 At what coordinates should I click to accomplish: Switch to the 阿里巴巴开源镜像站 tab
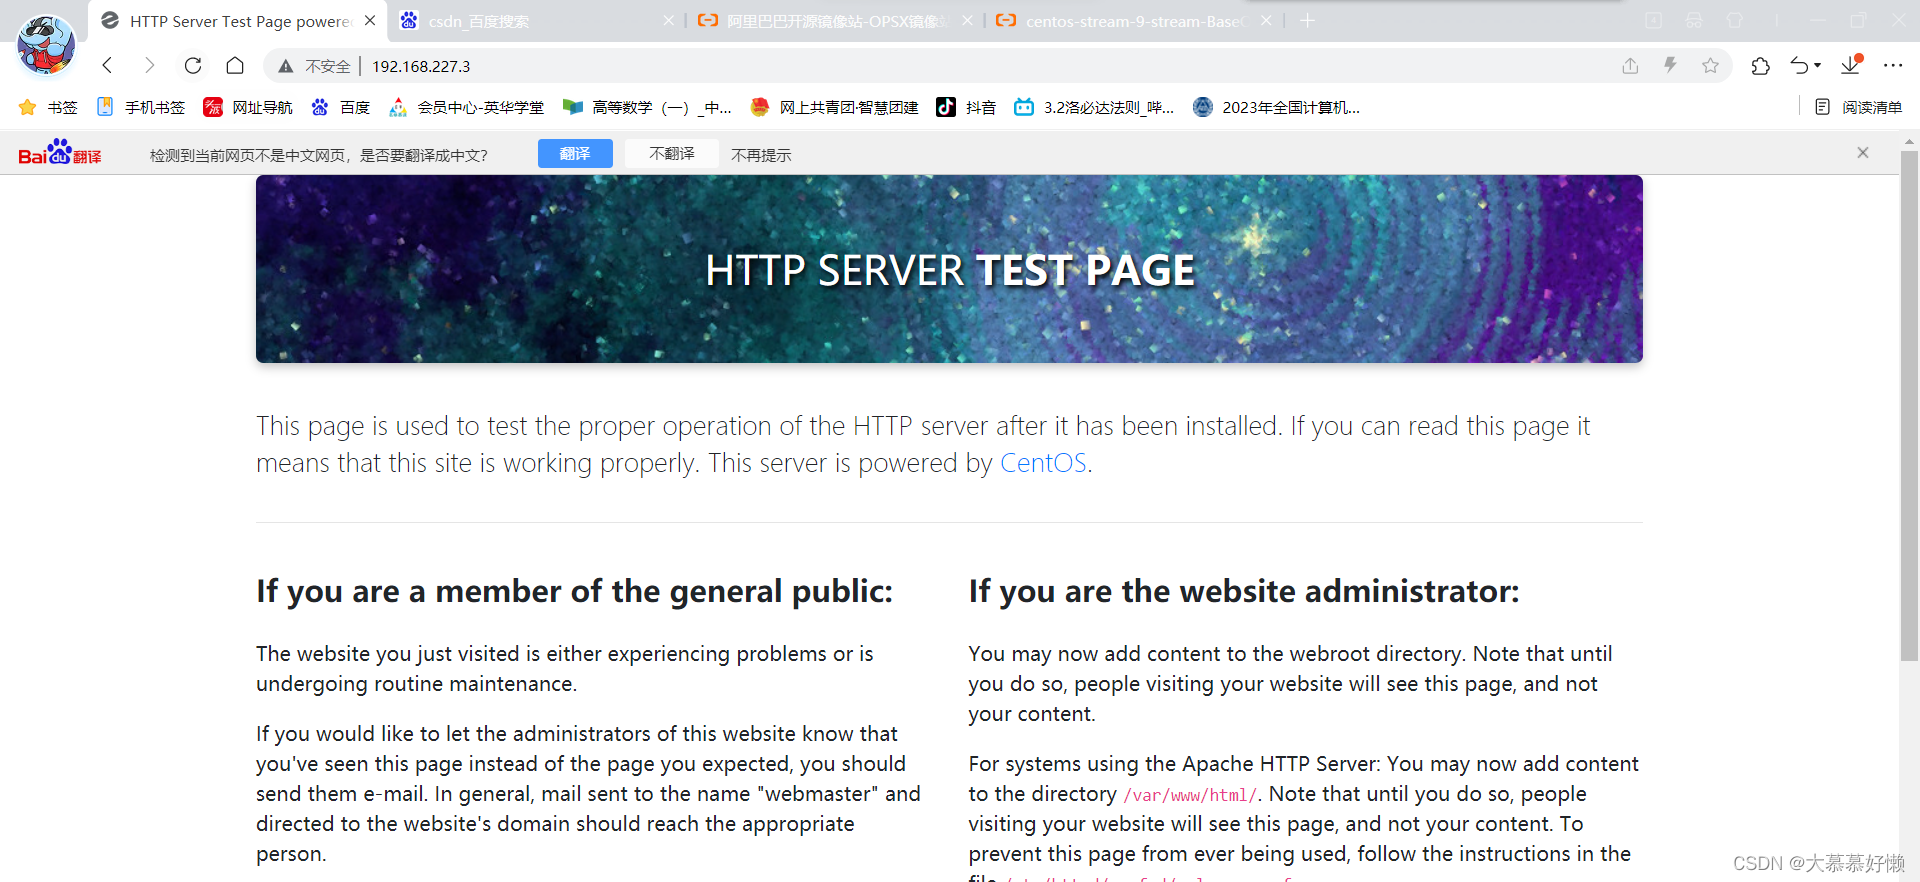[x=834, y=21]
